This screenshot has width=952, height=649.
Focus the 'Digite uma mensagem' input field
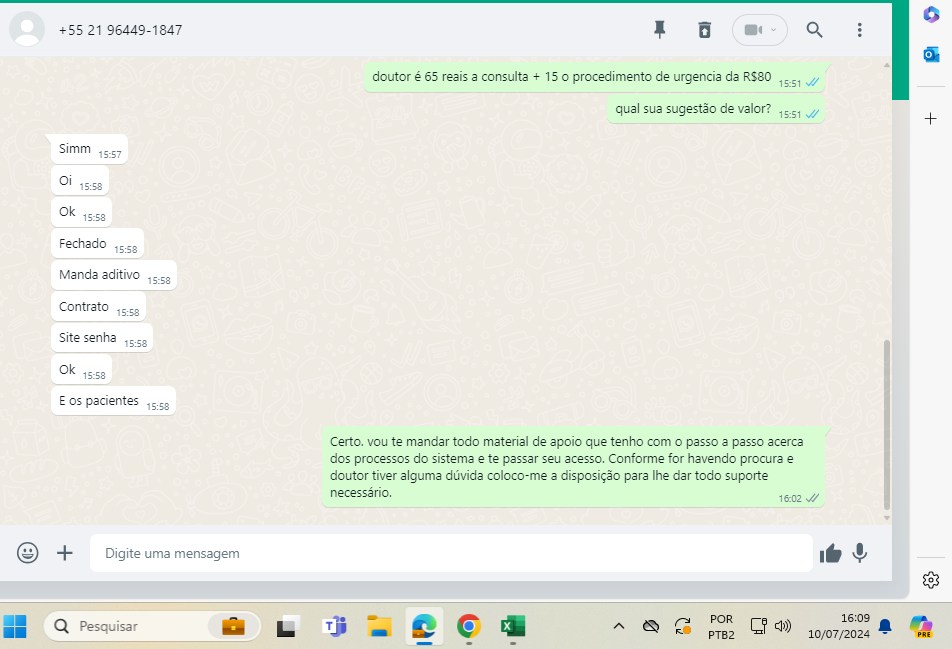click(x=450, y=553)
